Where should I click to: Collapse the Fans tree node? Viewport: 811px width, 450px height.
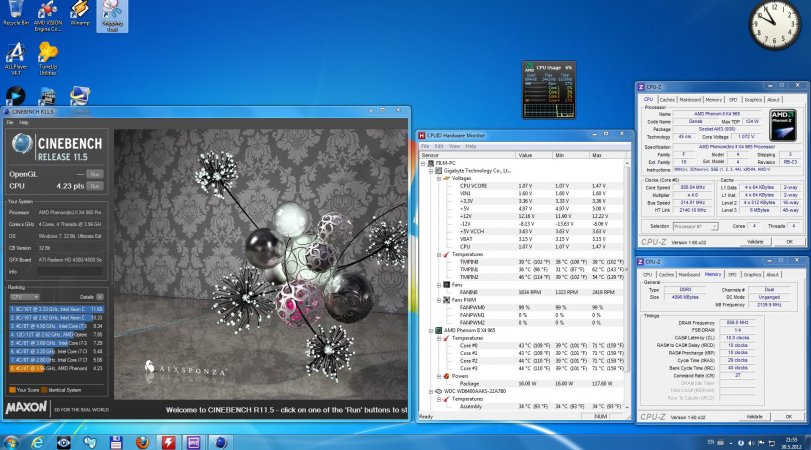click(439, 285)
